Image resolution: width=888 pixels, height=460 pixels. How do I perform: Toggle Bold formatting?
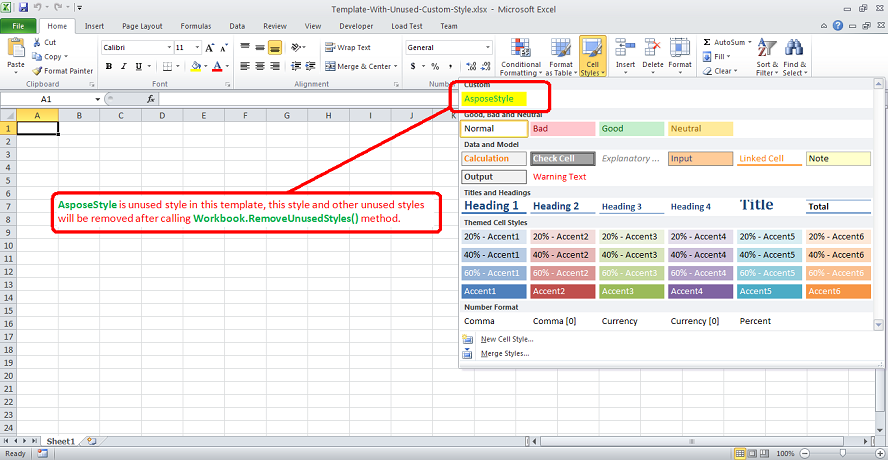(x=108, y=67)
